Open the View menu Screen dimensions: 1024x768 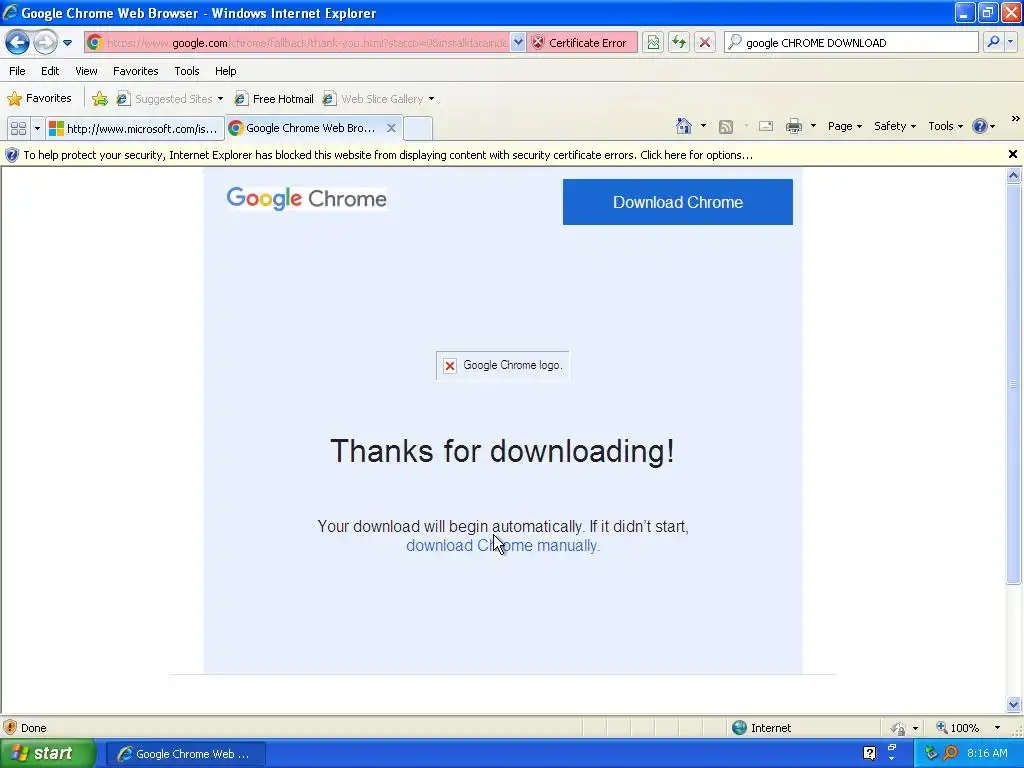pos(86,71)
